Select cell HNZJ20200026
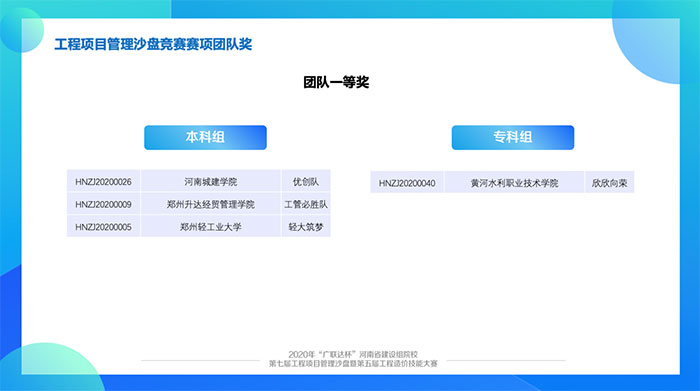 pos(104,181)
